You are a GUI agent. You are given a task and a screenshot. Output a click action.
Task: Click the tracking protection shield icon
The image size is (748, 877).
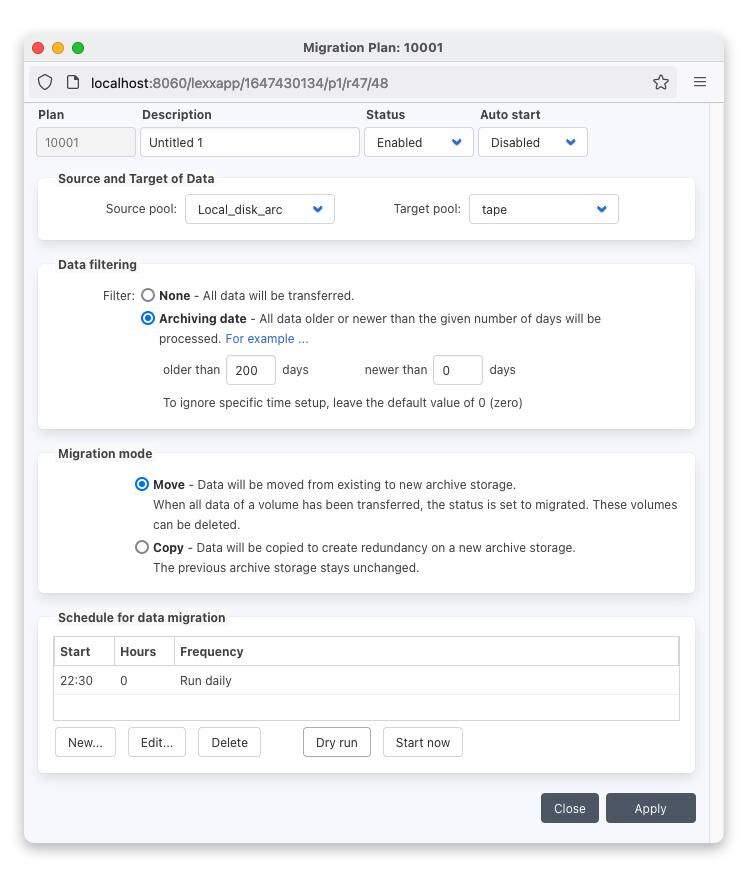(45, 82)
